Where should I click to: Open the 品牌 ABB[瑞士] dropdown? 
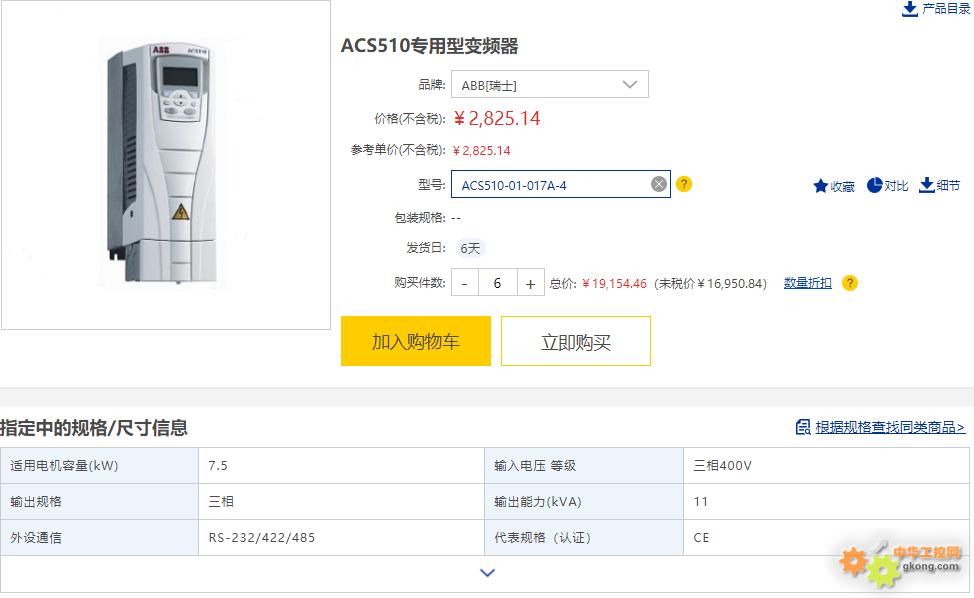[x=550, y=84]
